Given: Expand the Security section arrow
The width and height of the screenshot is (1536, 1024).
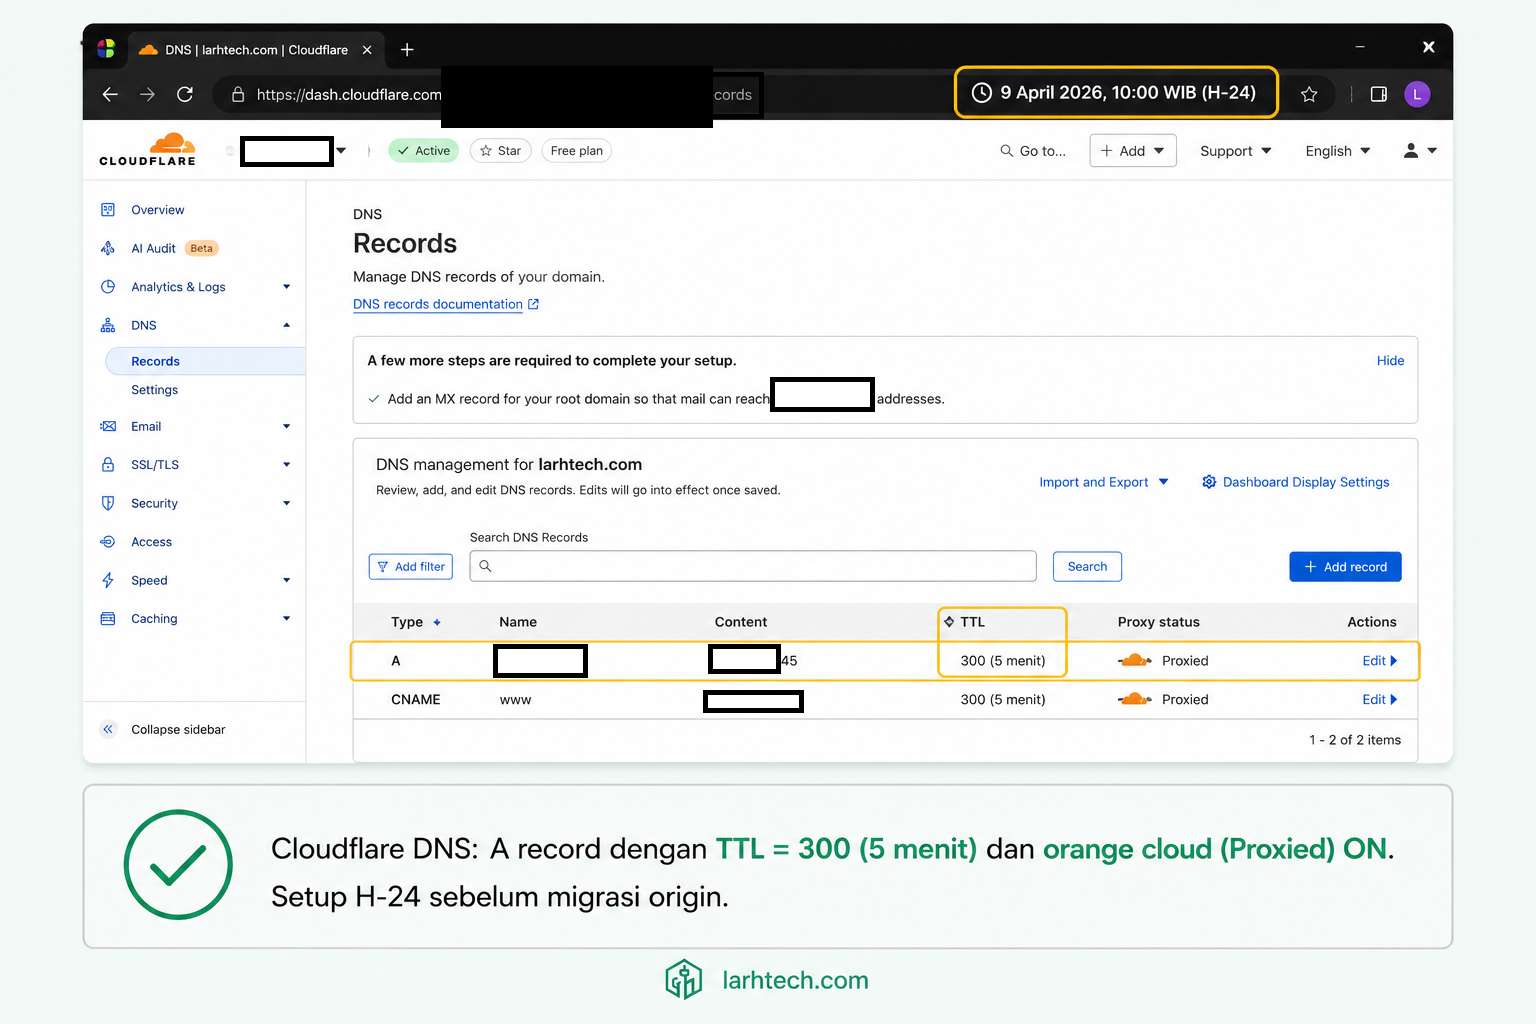Looking at the screenshot, I should pyautogui.click(x=286, y=503).
